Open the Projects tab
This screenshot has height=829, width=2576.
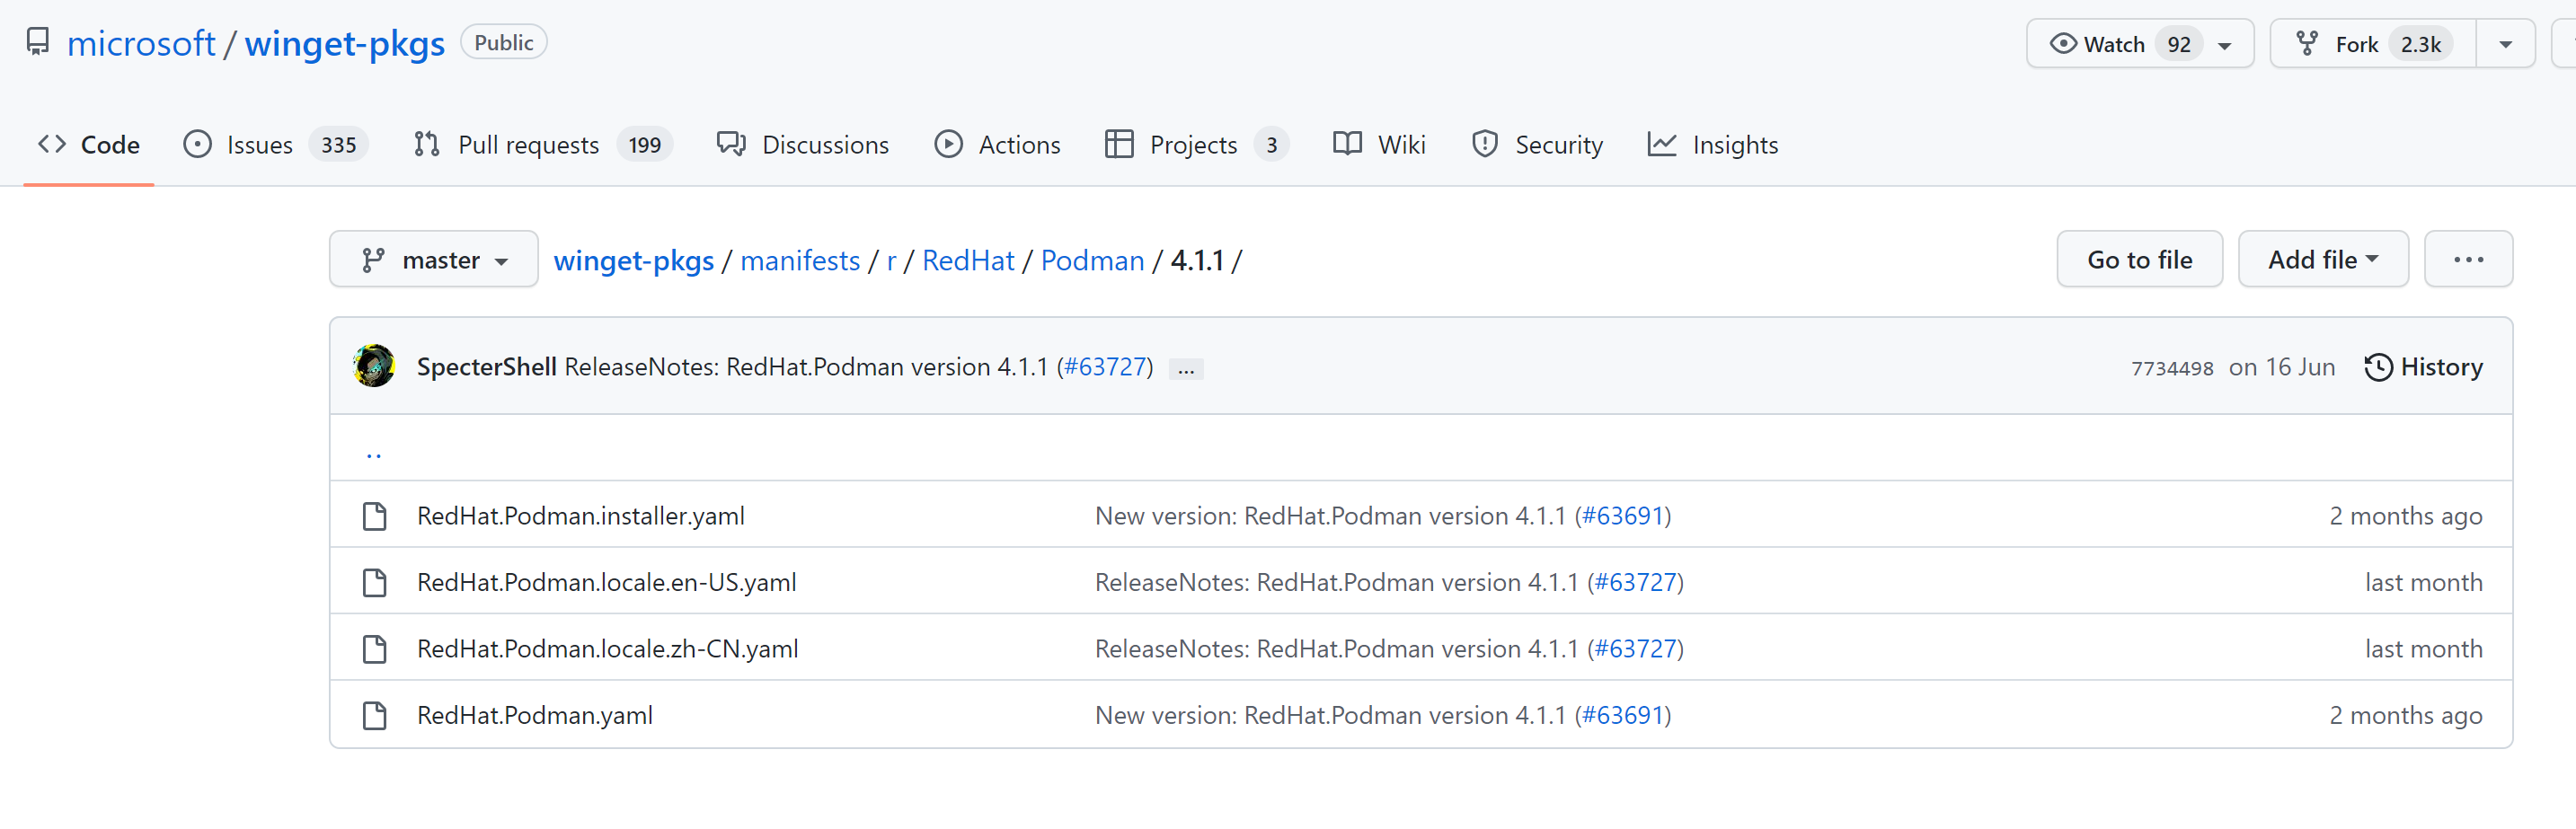click(x=1197, y=145)
